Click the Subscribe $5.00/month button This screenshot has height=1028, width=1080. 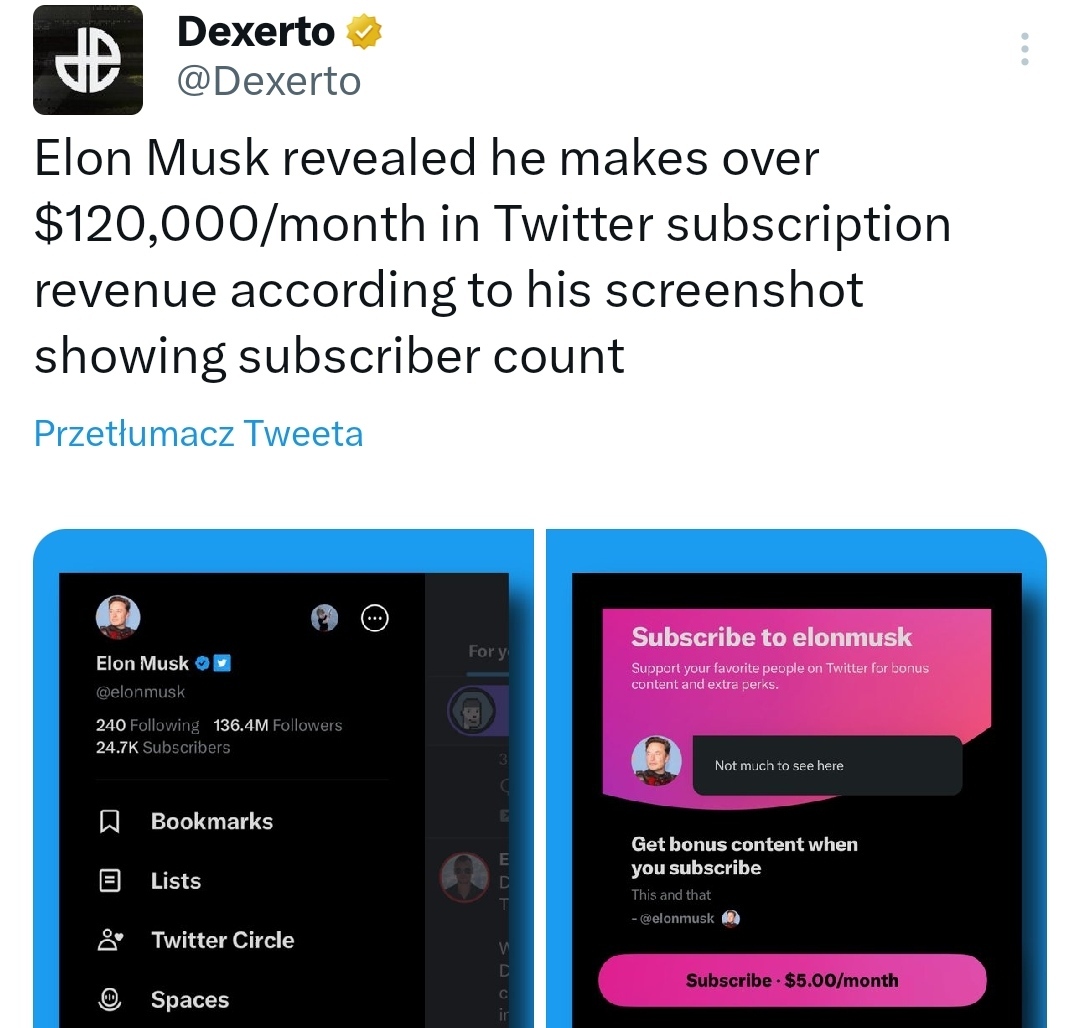pos(792,980)
